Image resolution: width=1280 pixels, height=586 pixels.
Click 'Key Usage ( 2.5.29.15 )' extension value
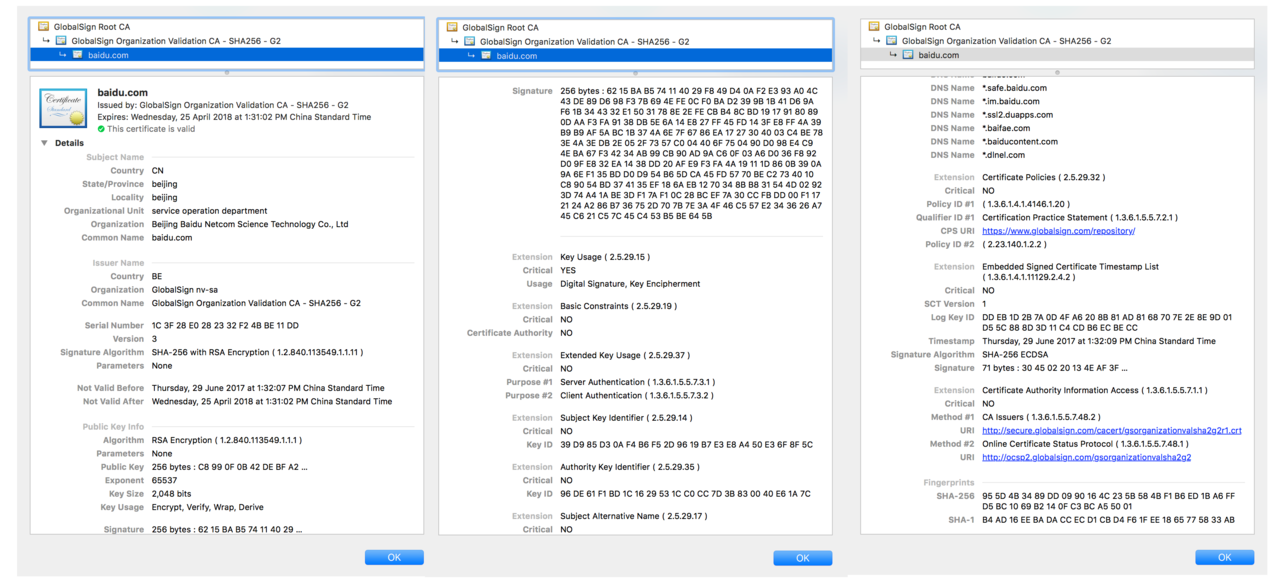coord(605,257)
